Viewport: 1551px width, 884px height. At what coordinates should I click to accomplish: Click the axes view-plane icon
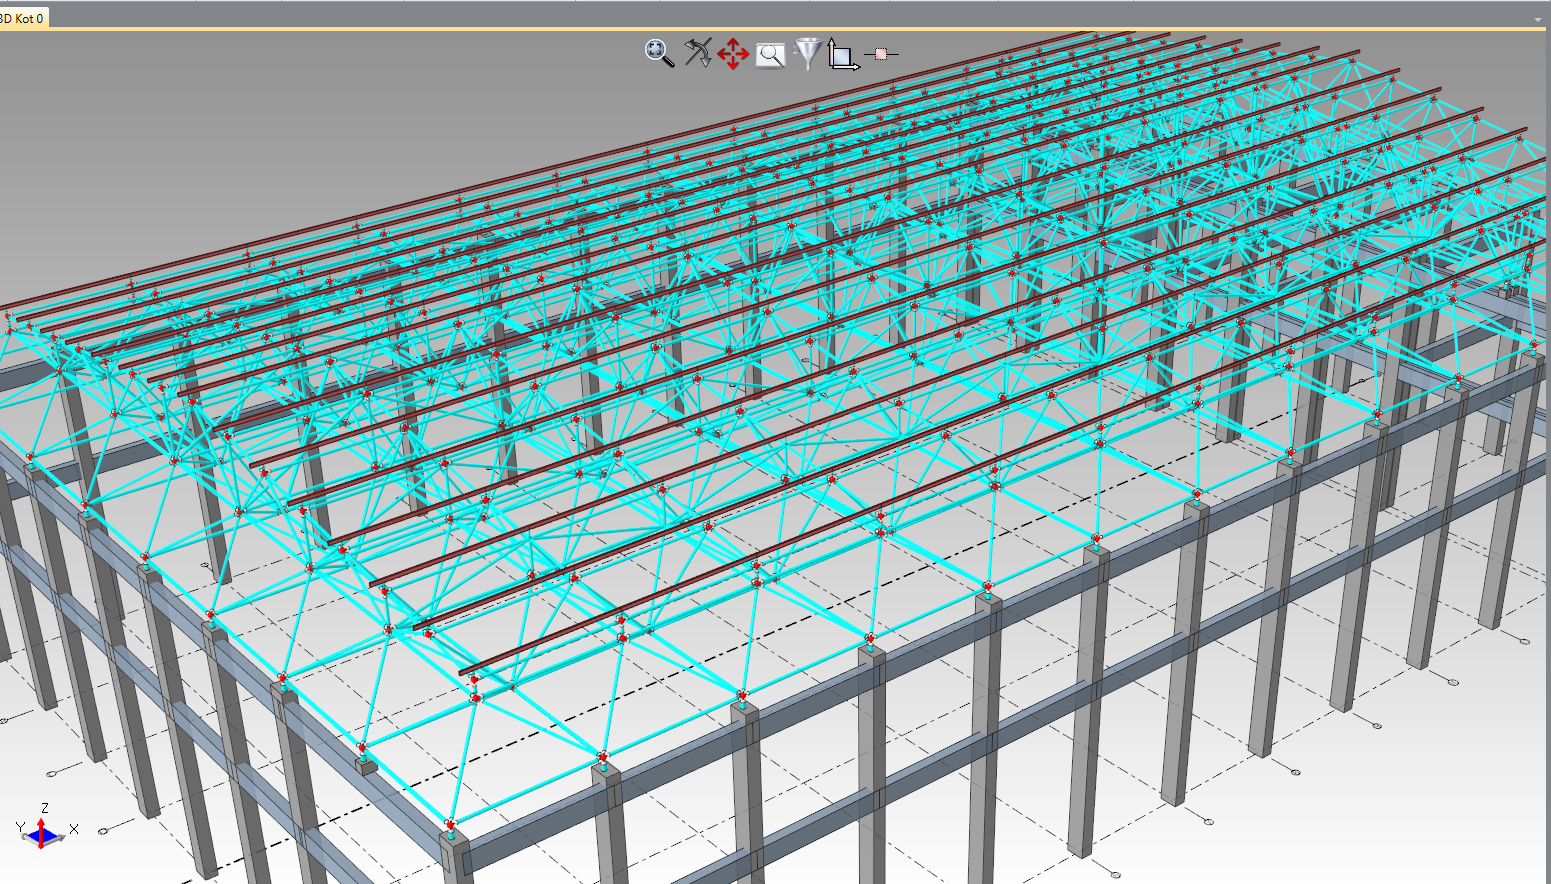842,54
